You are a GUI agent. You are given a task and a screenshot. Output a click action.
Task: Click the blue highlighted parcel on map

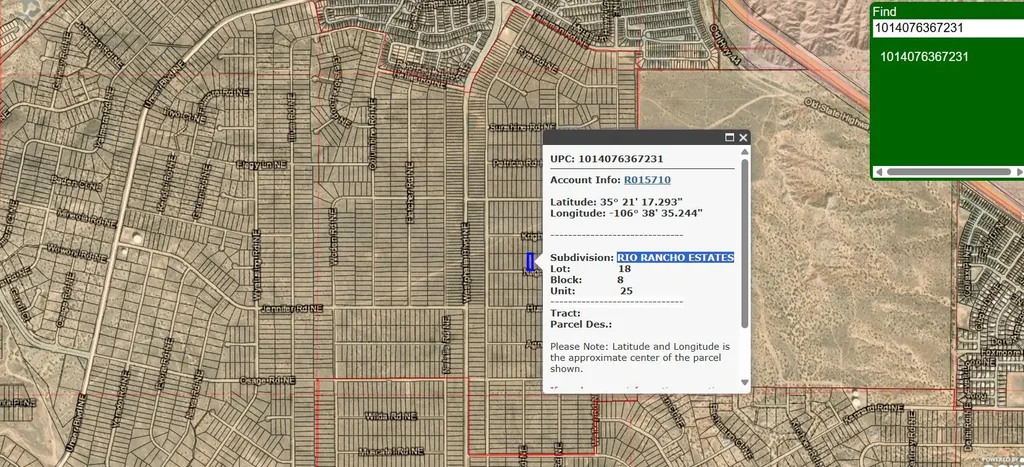pos(530,262)
